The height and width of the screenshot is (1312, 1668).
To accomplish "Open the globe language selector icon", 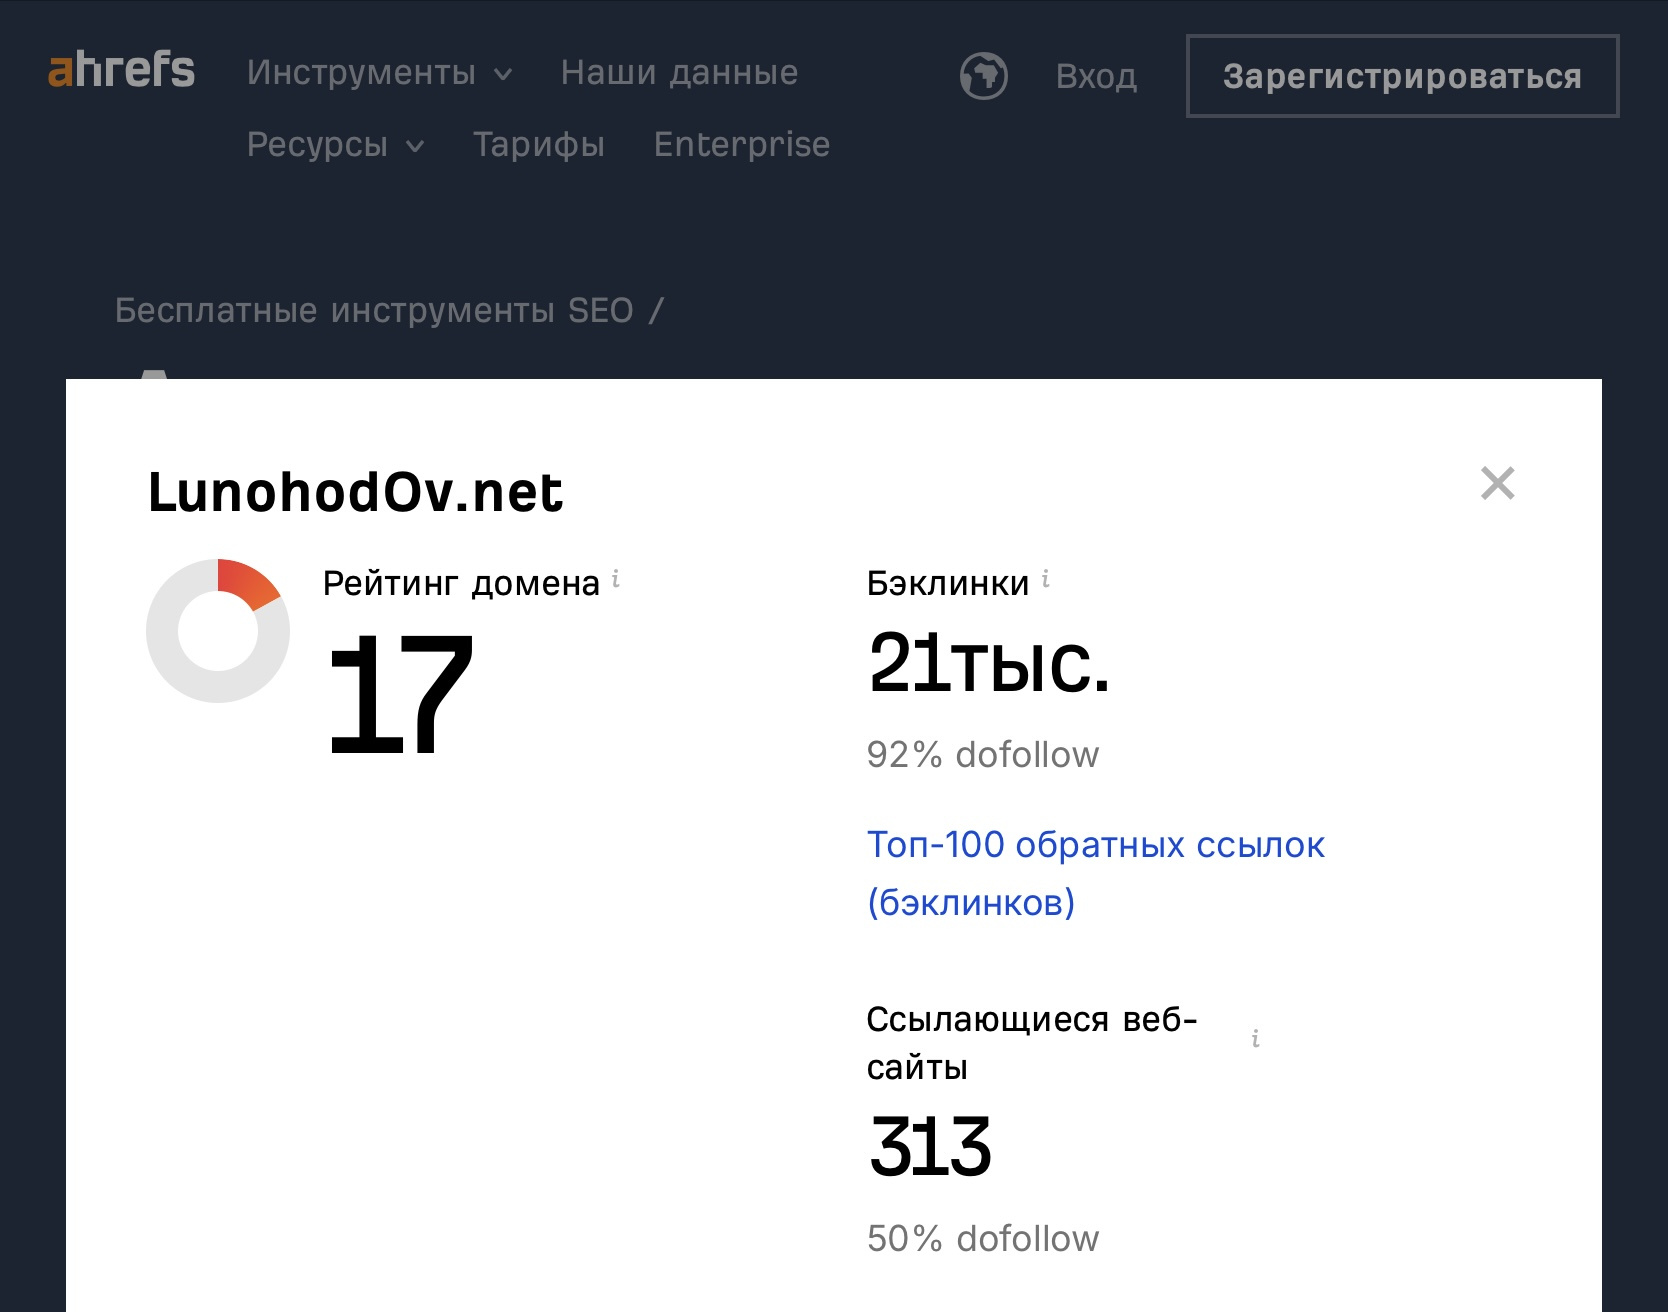I will click(x=983, y=76).
